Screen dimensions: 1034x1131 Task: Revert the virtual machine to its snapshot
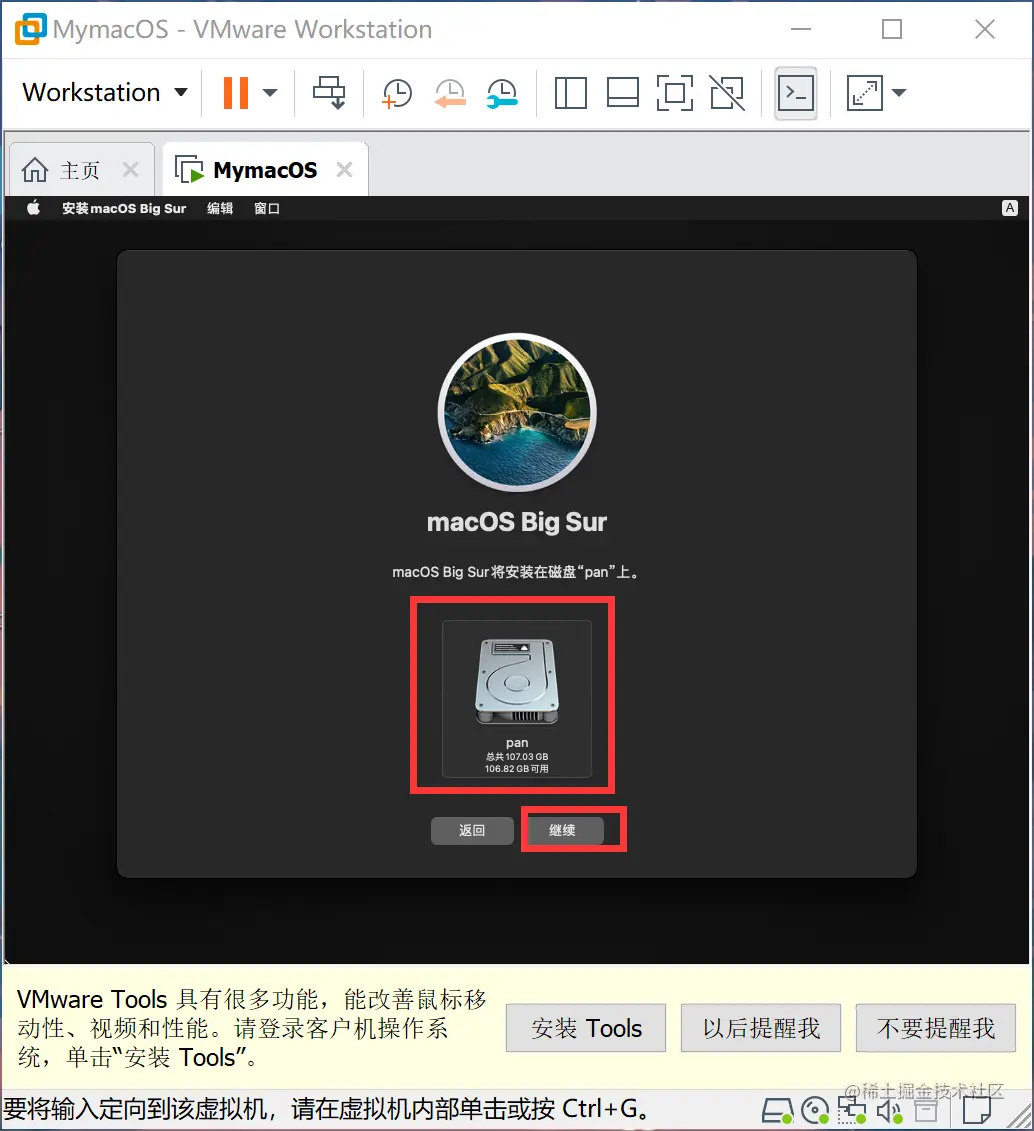(x=449, y=94)
